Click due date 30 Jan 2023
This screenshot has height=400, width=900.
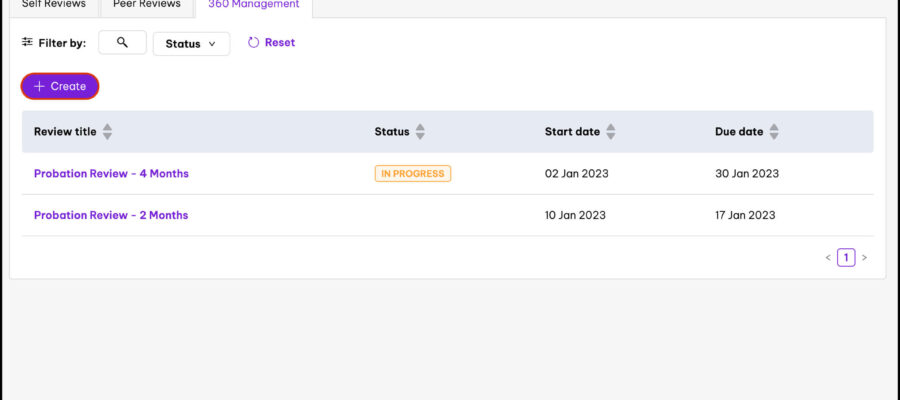coord(747,173)
